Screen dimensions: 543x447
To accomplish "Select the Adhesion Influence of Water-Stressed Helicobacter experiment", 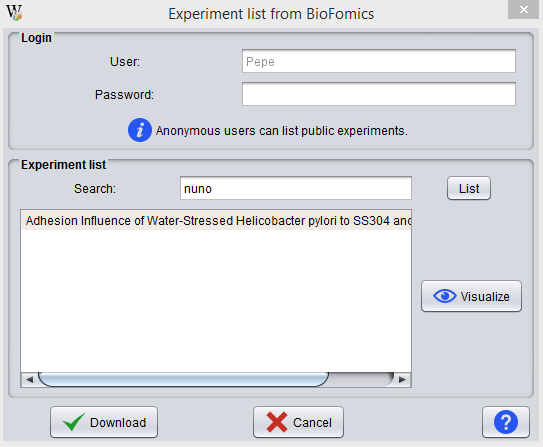I will pos(216,221).
